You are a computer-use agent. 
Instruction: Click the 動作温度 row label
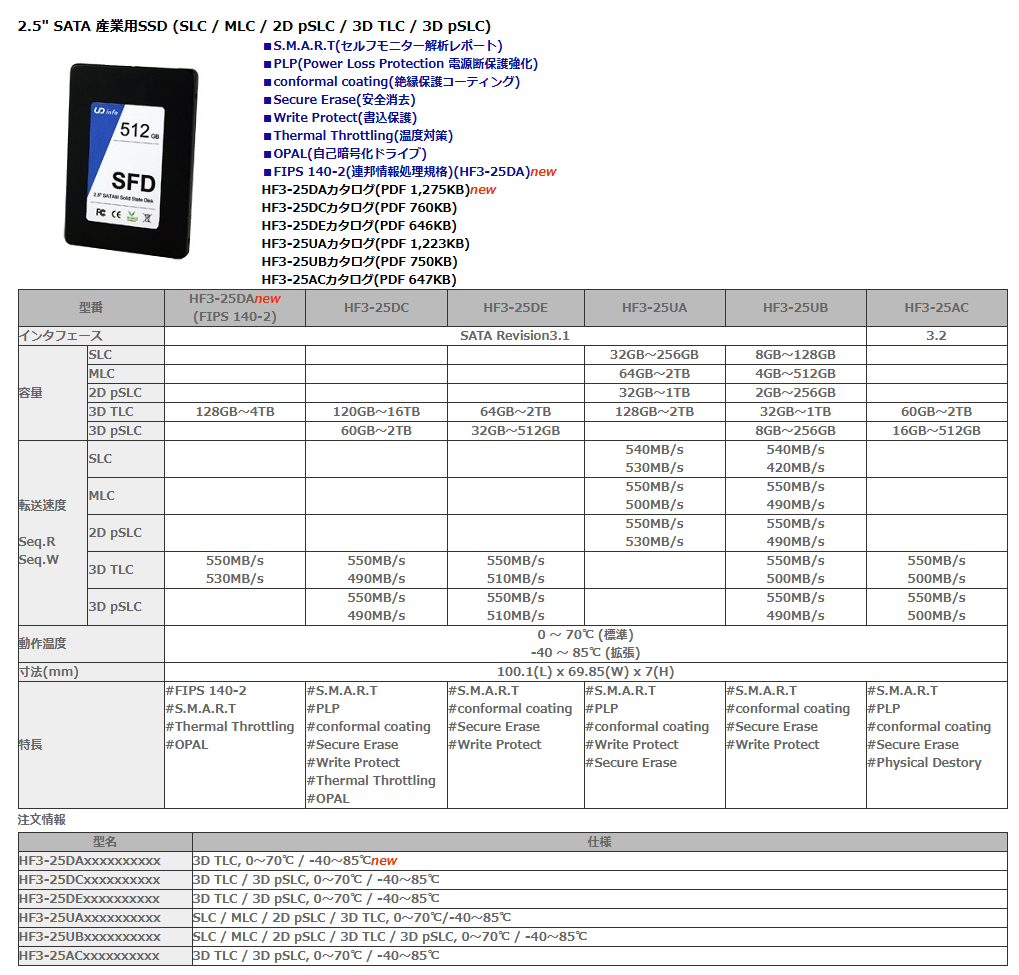[x=91, y=644]
